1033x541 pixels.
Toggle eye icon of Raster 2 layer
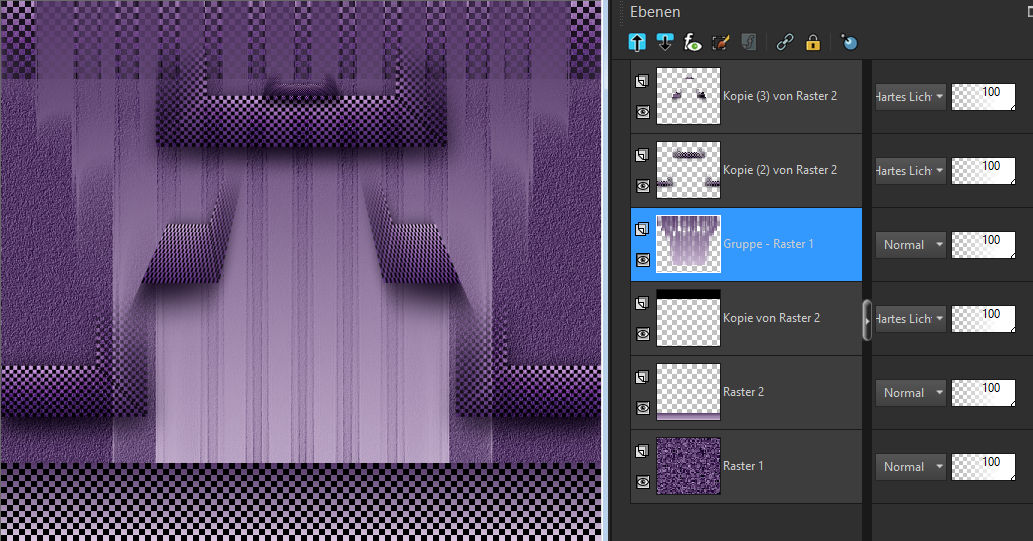pyautogui.click(x=642, y=409)
